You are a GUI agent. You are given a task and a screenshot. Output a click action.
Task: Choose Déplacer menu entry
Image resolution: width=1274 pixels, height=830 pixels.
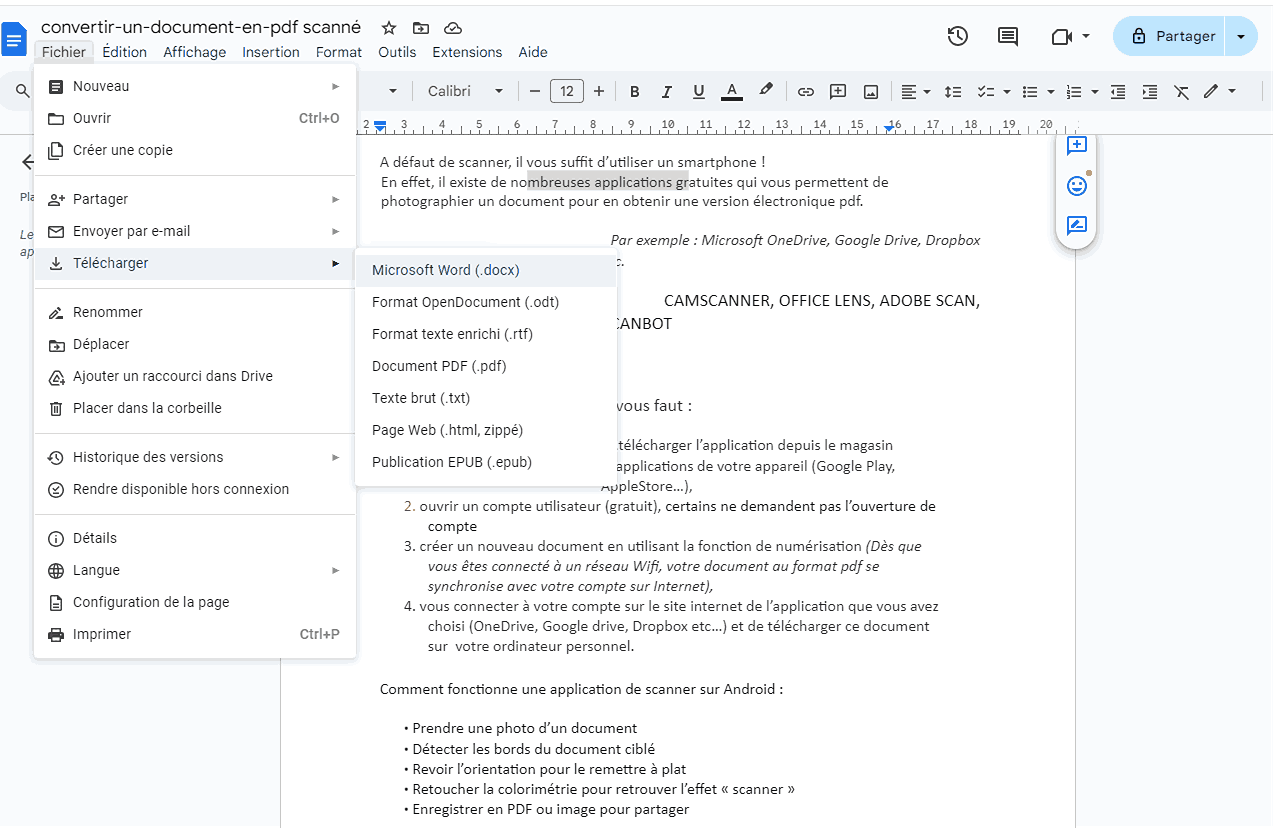pos(195,344)
